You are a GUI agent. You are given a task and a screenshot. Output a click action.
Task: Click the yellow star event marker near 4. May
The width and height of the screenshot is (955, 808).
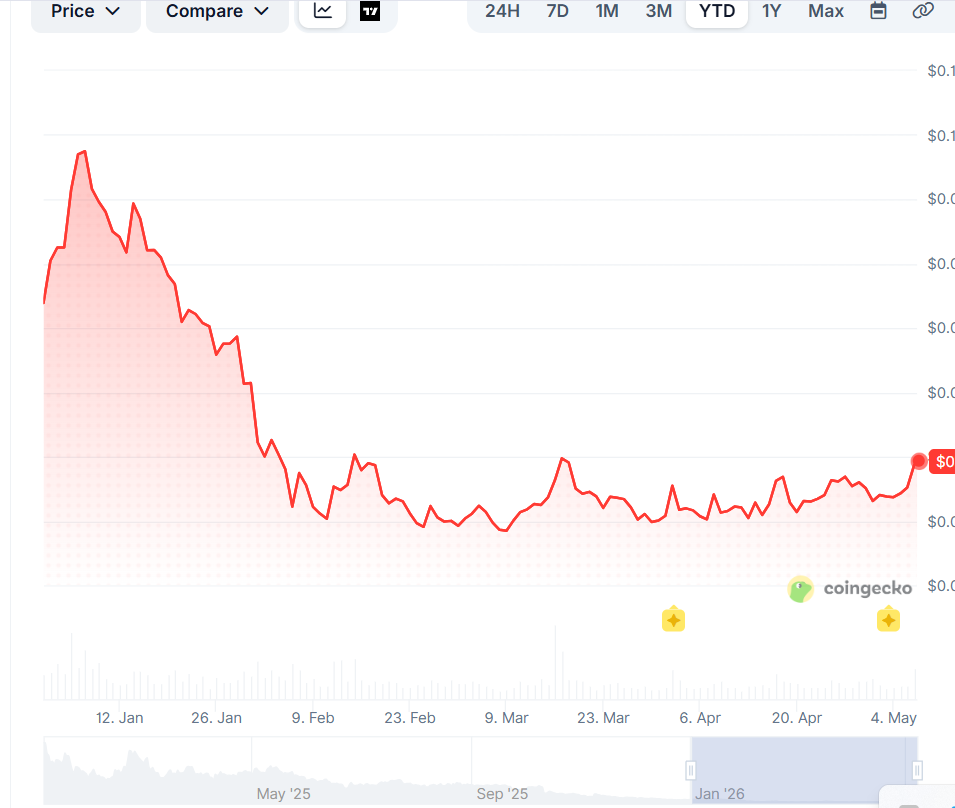coord(888,619)
